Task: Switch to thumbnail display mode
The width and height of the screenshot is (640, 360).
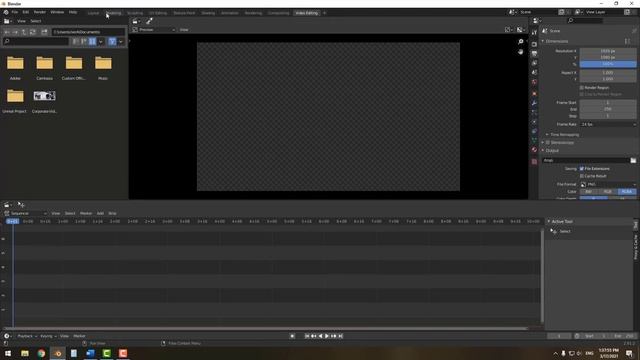Action: click(93, 41)
